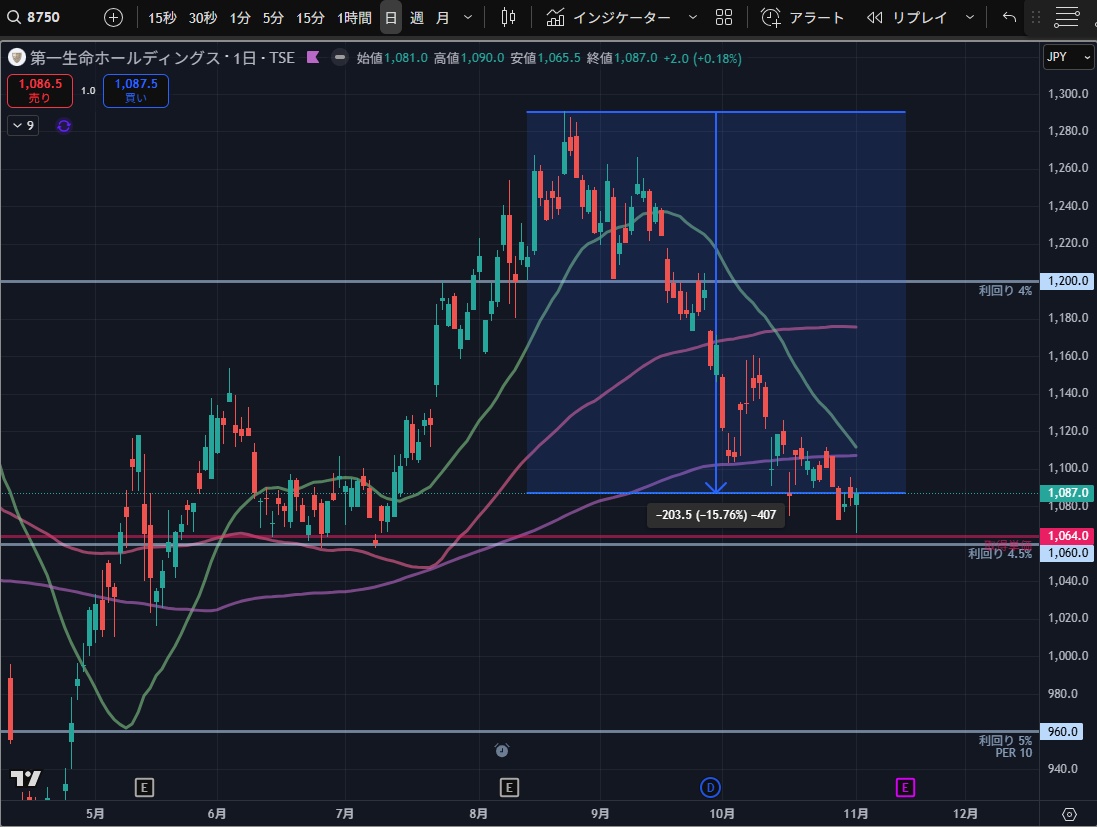
Task: Select the 1分 interval
Action: 240,17
